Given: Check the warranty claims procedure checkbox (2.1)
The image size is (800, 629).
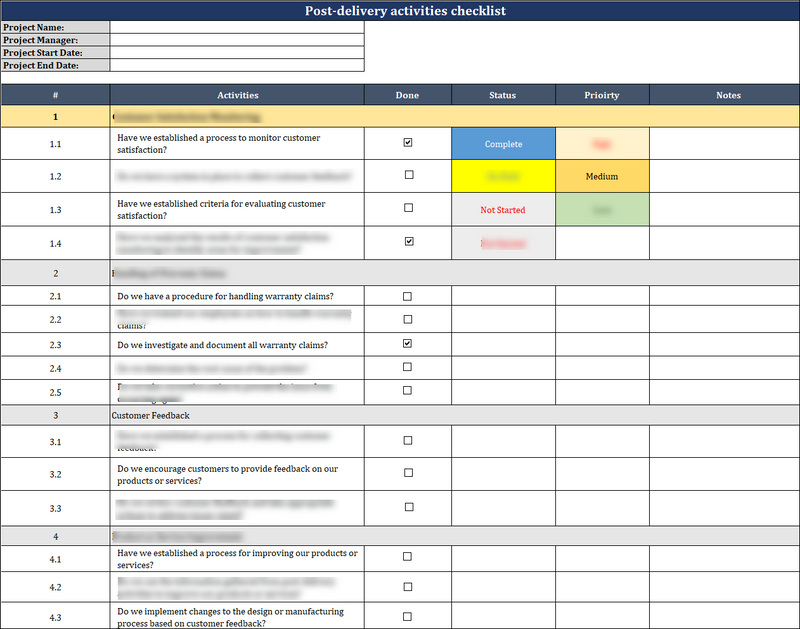Looking at the screenshot, I should point(407,295).
